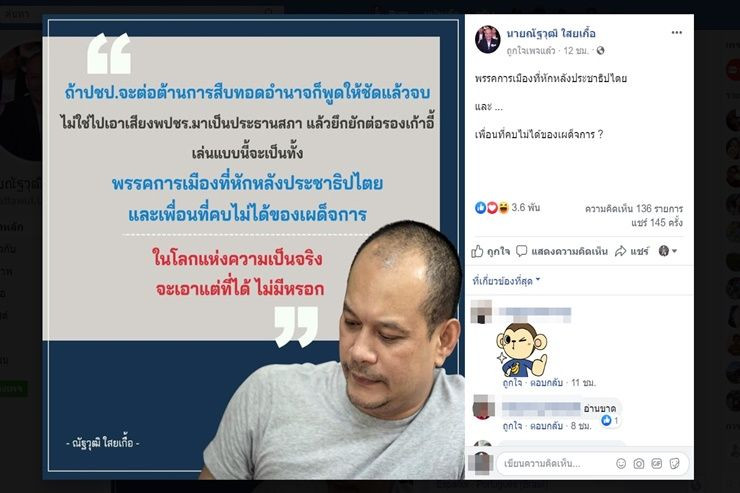Image resolution: width=740 pixels, height=493 pixels.
Task: Click ถูกใจ under the อ่านขาด comment
Action: point(512,426)
